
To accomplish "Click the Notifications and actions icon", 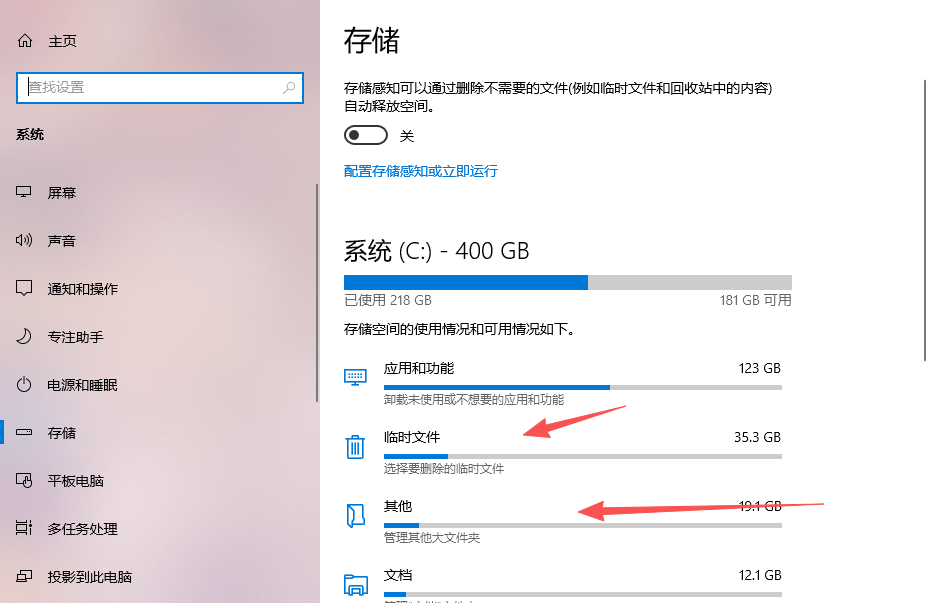I will (x=24, y=289).
